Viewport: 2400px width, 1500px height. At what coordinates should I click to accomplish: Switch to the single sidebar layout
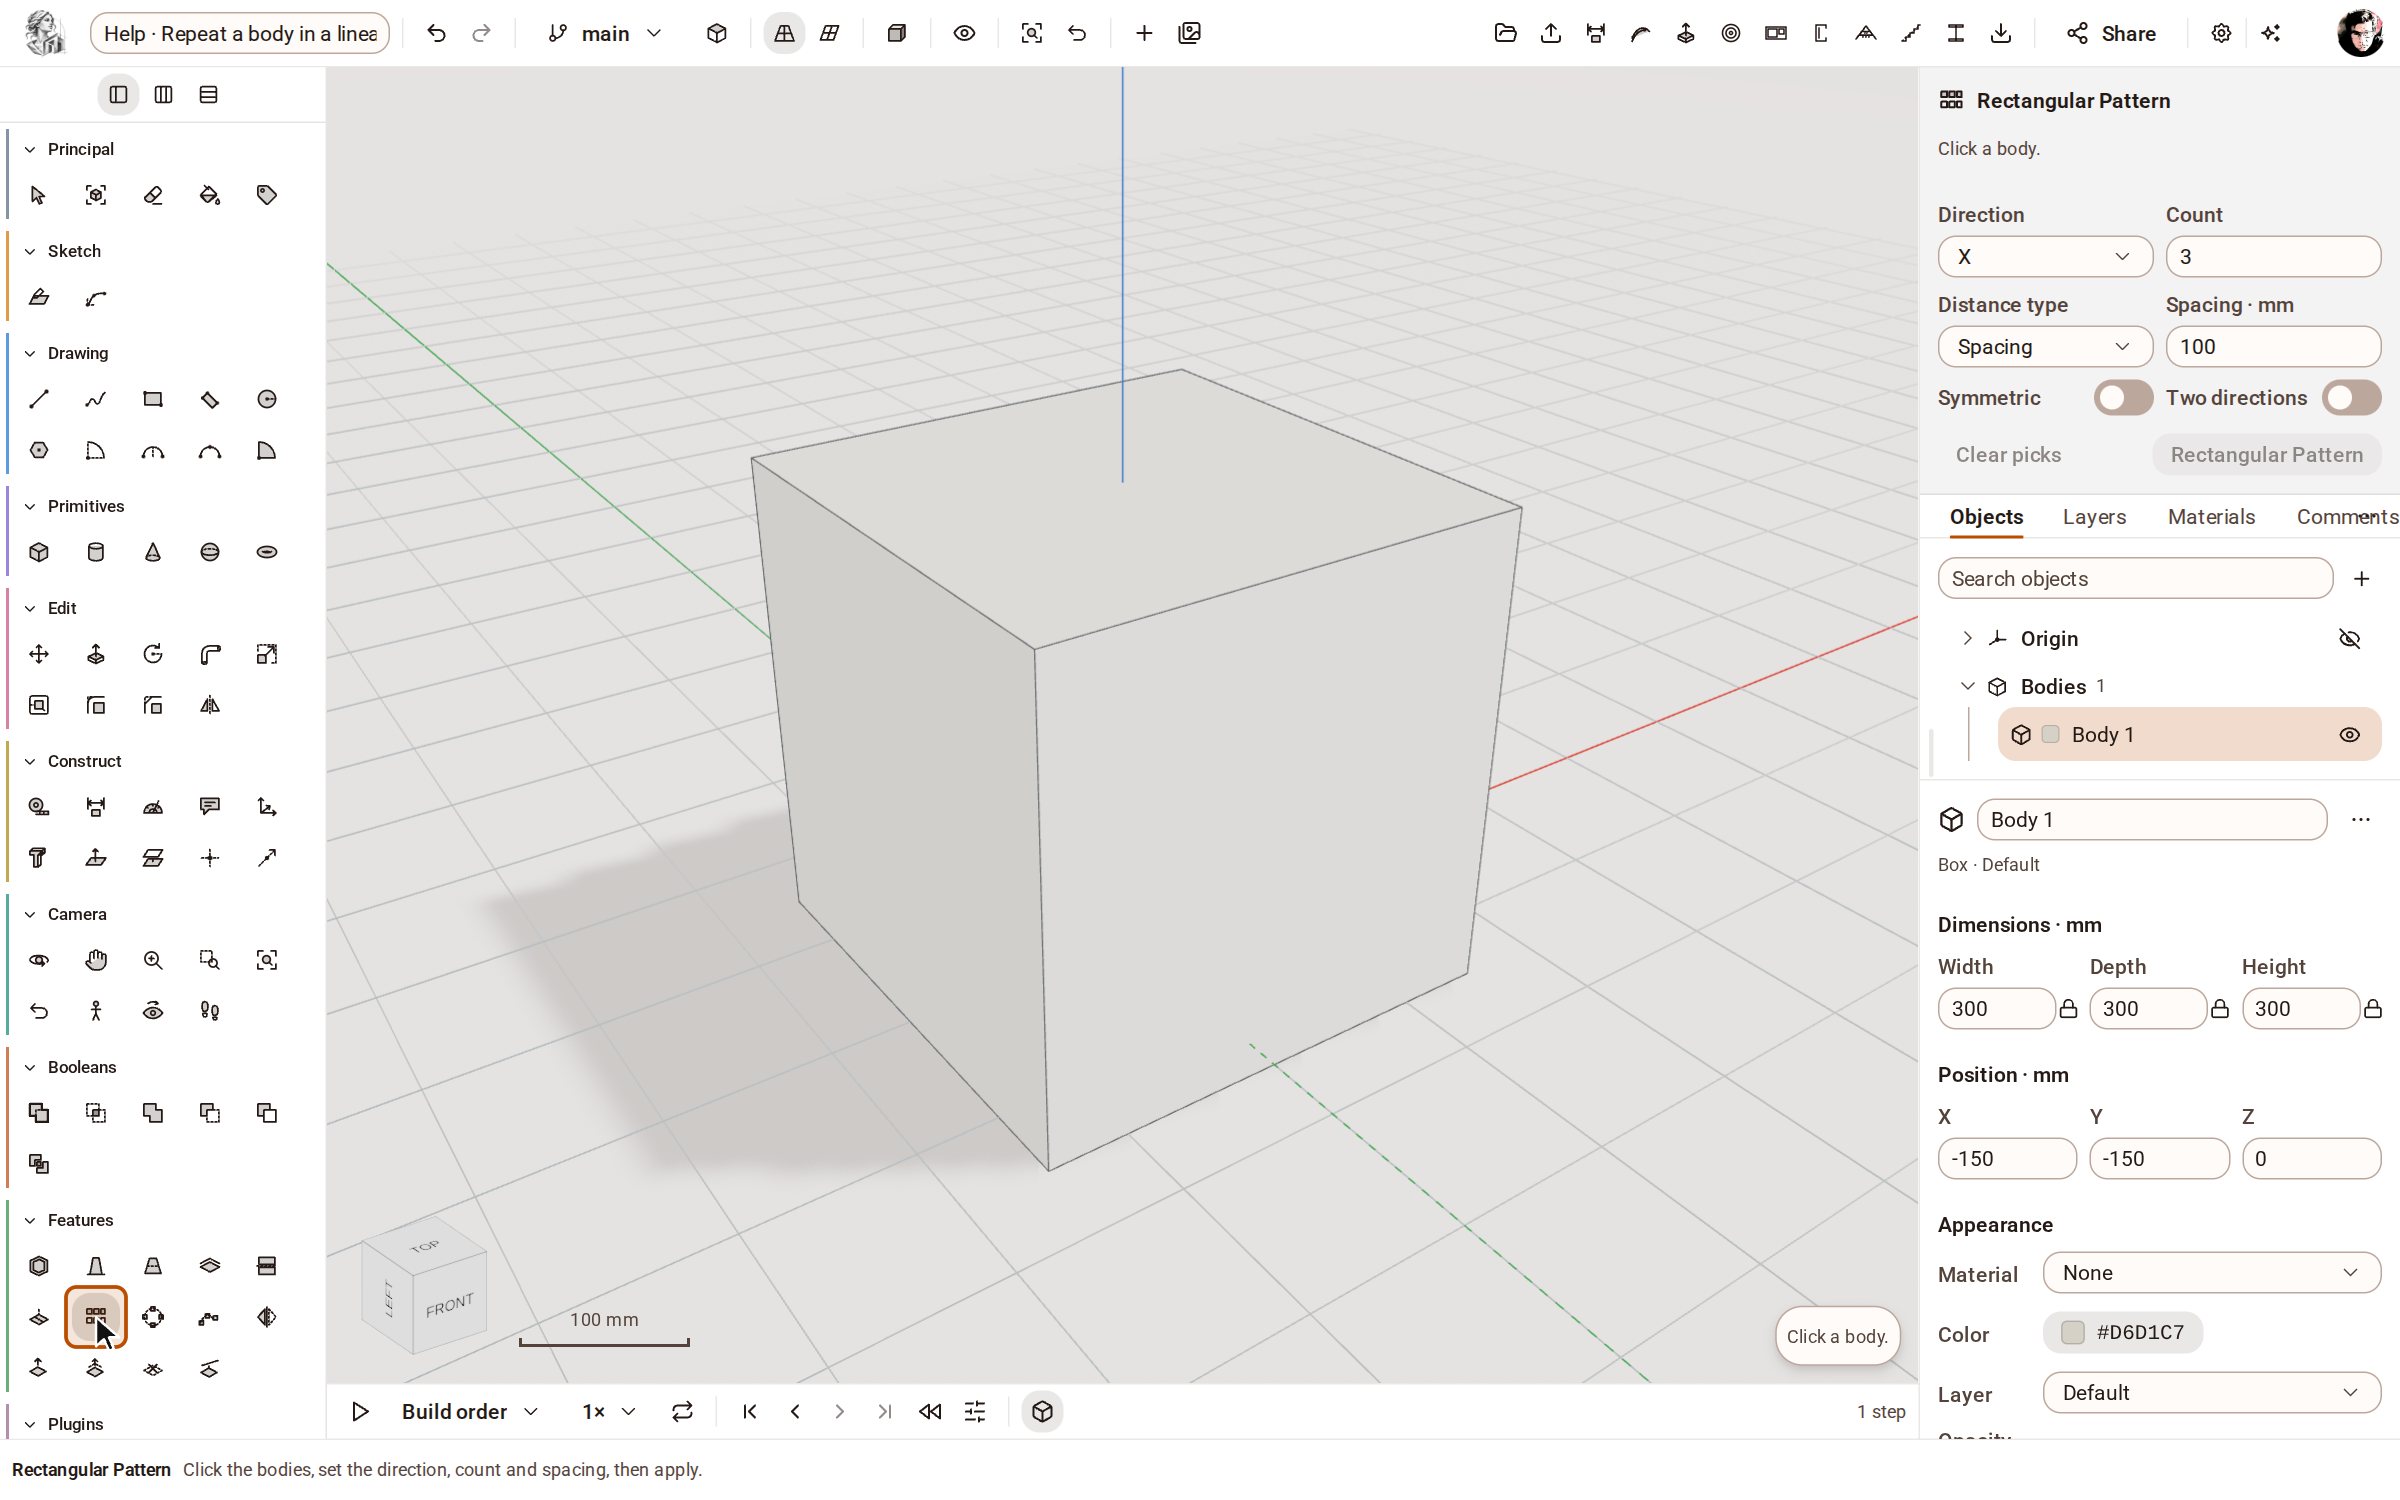[118, 95]
